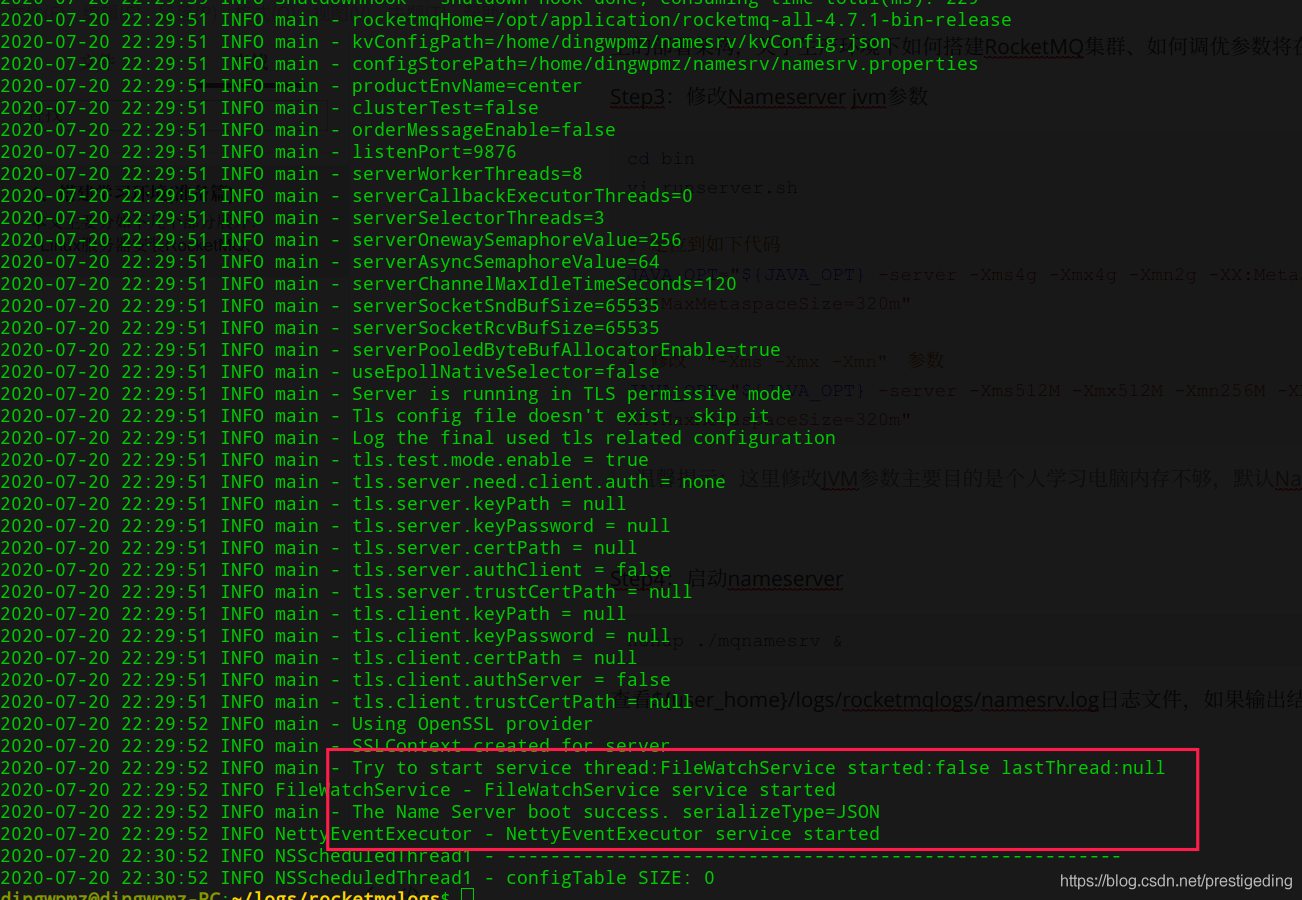Click the configStorePath namesrv.properties line
The image size is (1302, 900).
[x=664, y=64]
